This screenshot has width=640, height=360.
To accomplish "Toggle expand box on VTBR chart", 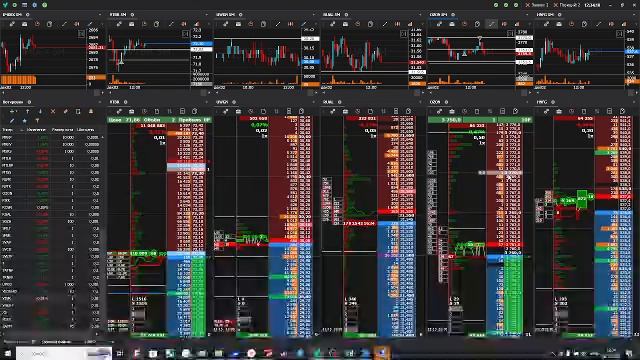I will (x=185, y=33).
